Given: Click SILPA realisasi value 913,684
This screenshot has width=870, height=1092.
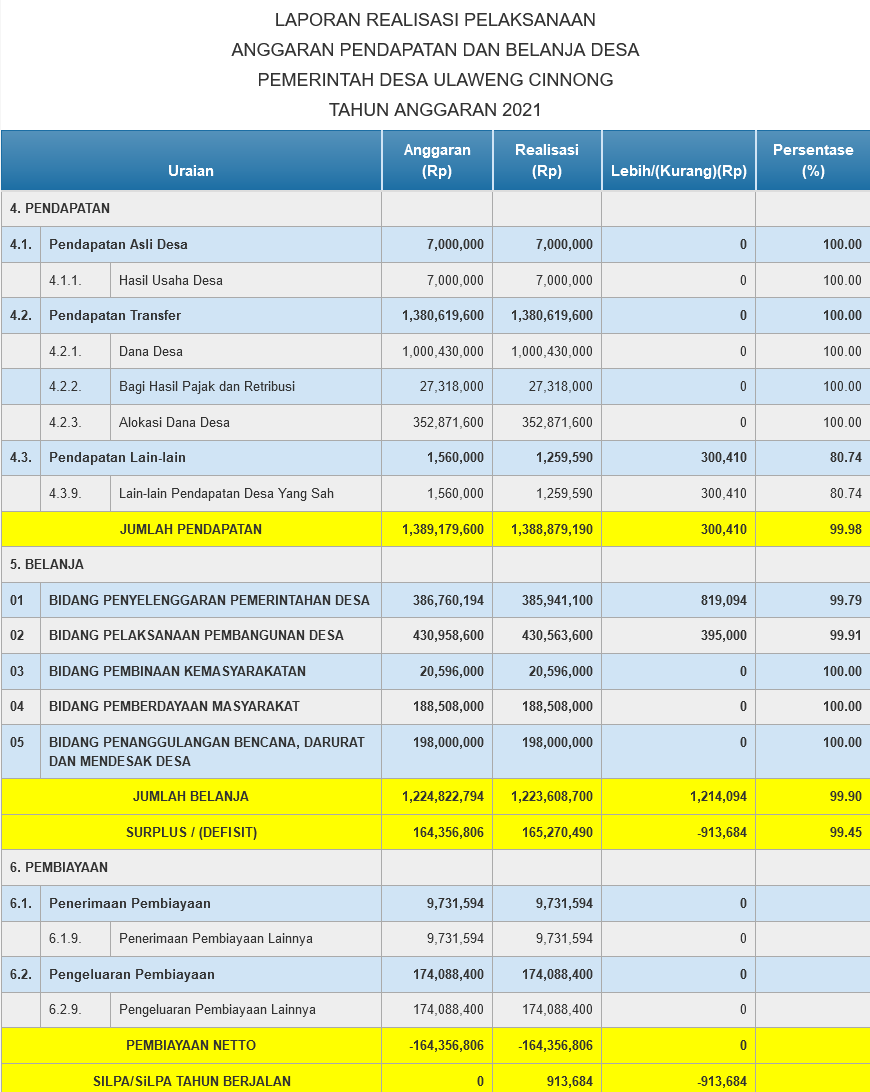Looking at the screenshot, I should tap(570, 1082).
